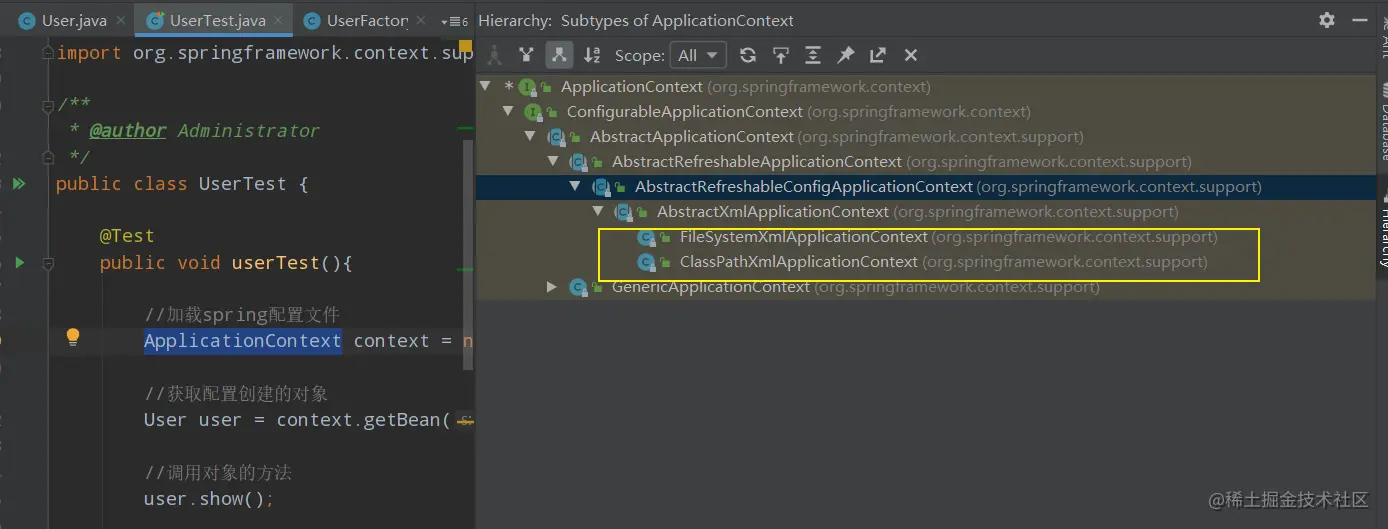Click user.show() call in editor
Viewport: 1388px width, 529px height.
click(209, 499)
